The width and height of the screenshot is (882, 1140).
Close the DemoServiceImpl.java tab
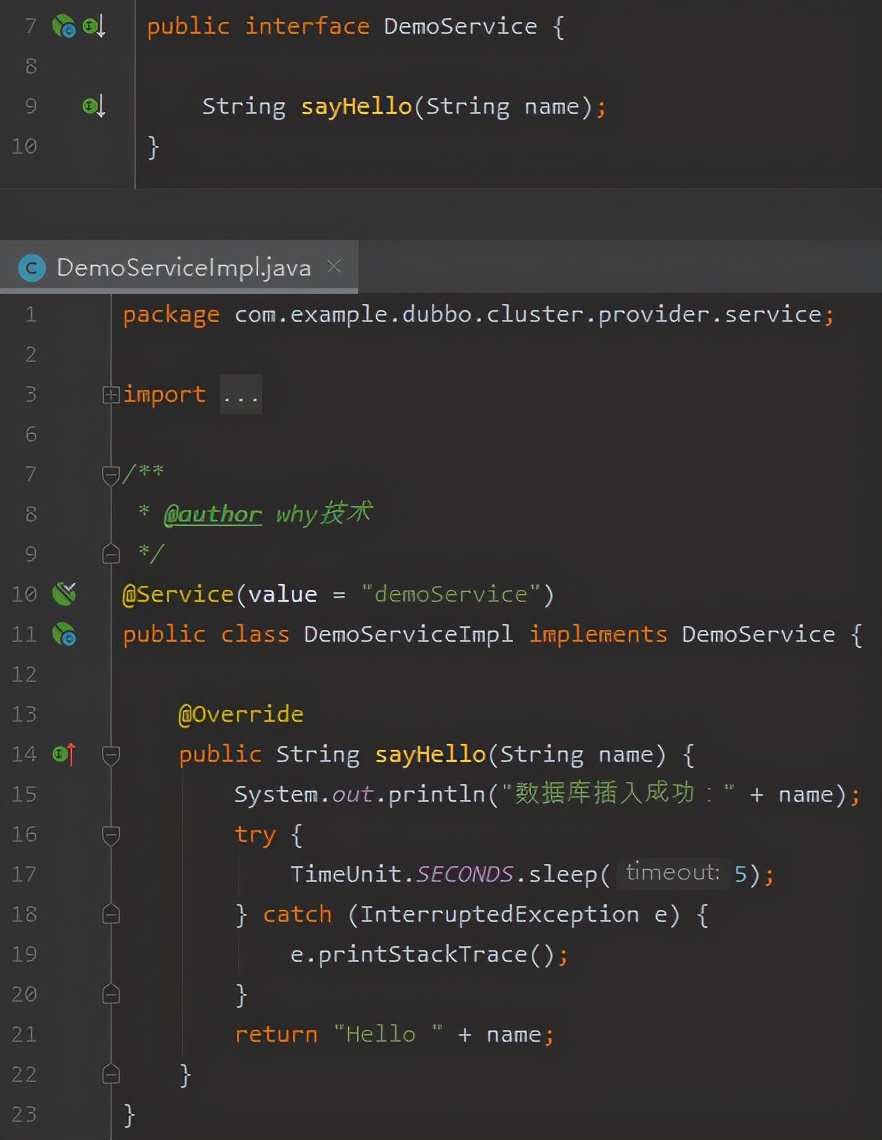tap(334, 266)
